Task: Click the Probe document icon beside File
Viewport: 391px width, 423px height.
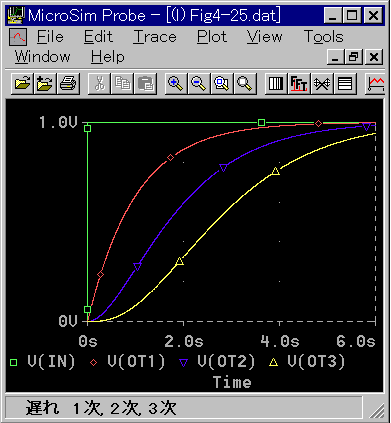Action: click(x=18, y=37)
